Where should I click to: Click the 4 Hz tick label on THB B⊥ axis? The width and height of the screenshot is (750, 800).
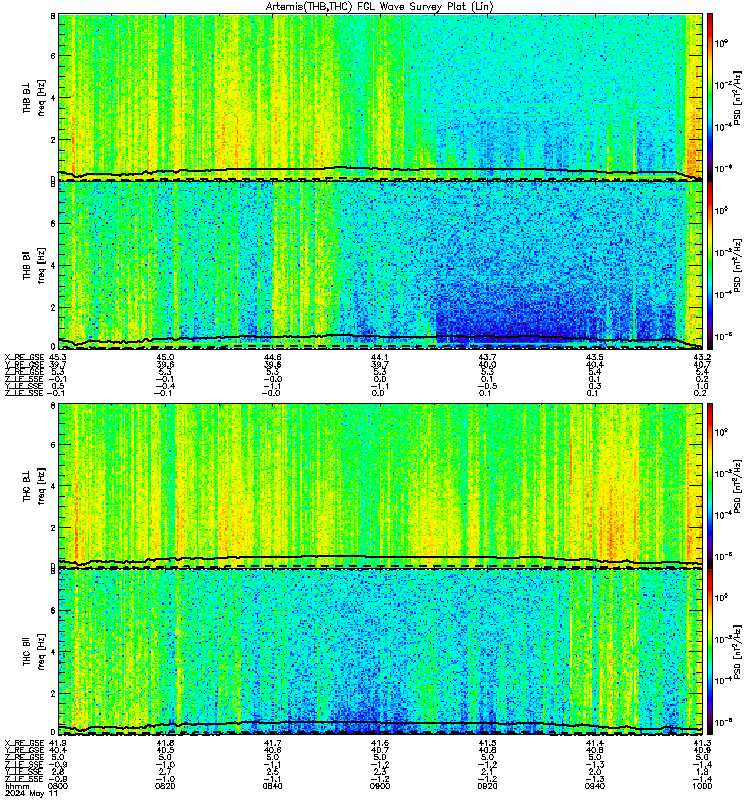pos(53,97)
